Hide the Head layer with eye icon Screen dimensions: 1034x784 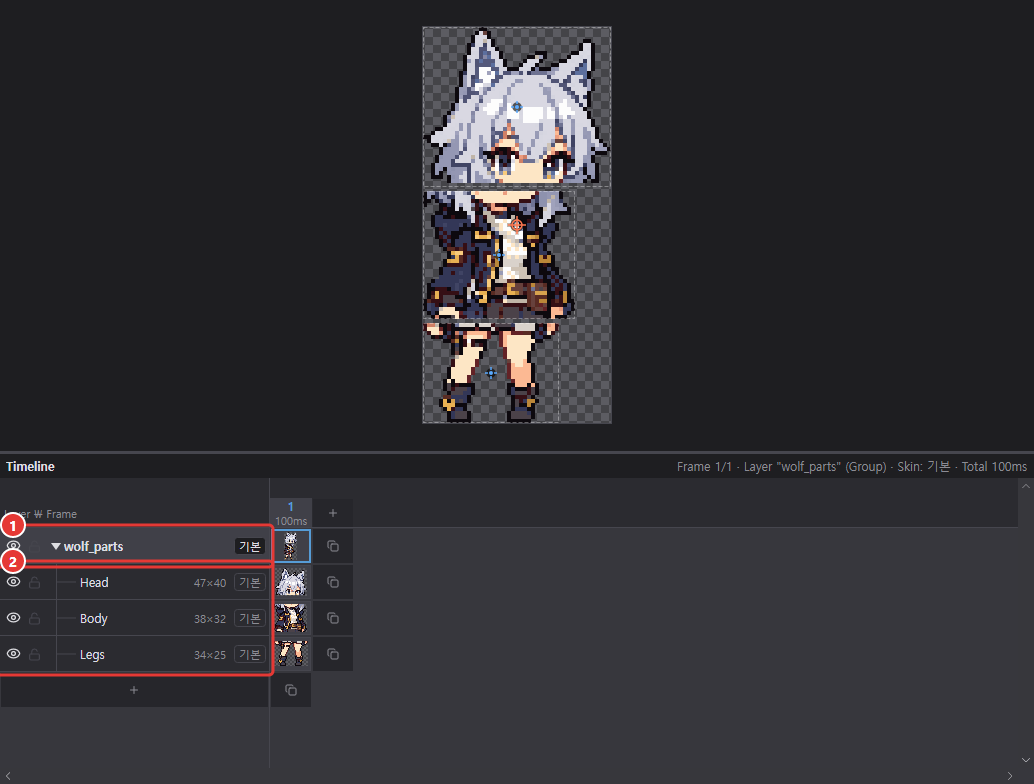(13, 582)
